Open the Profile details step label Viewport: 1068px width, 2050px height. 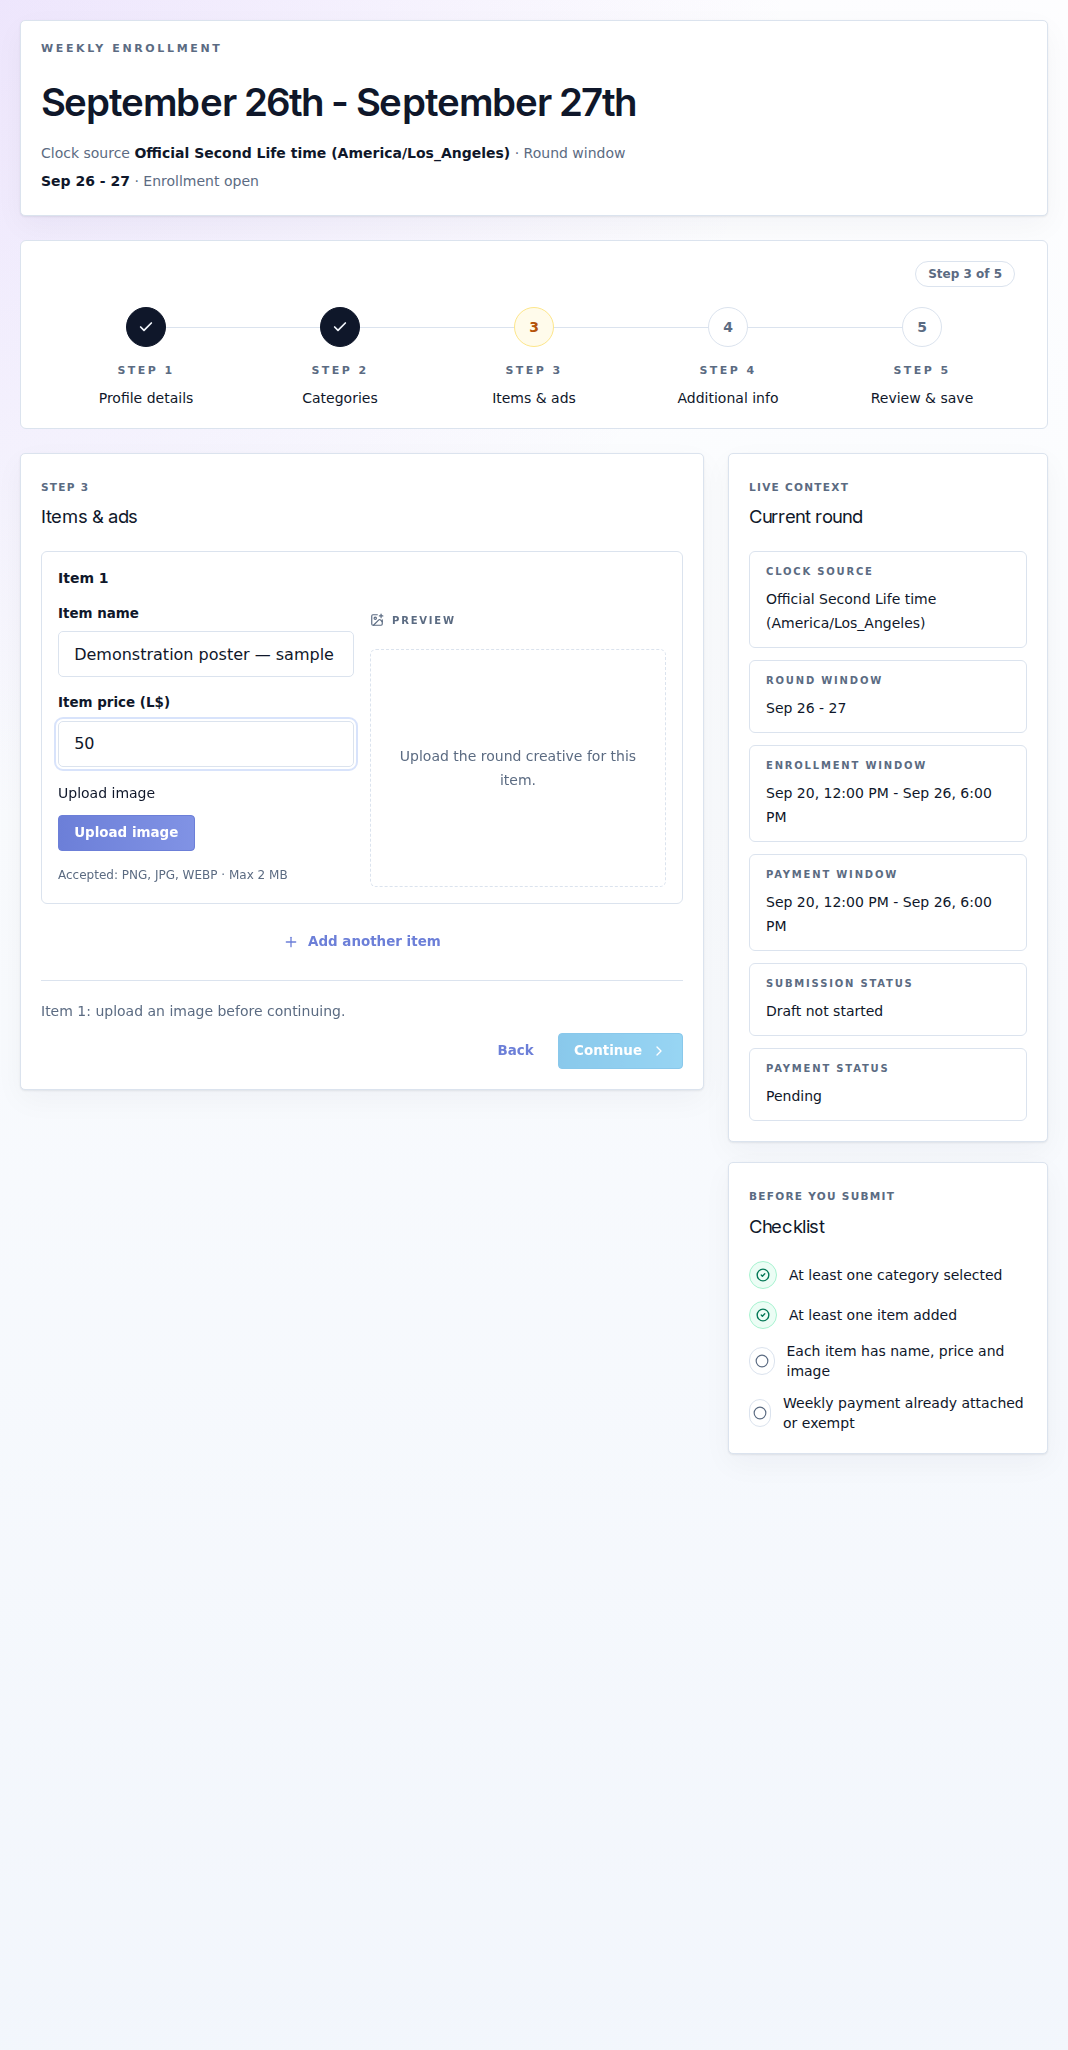[146, 398]
